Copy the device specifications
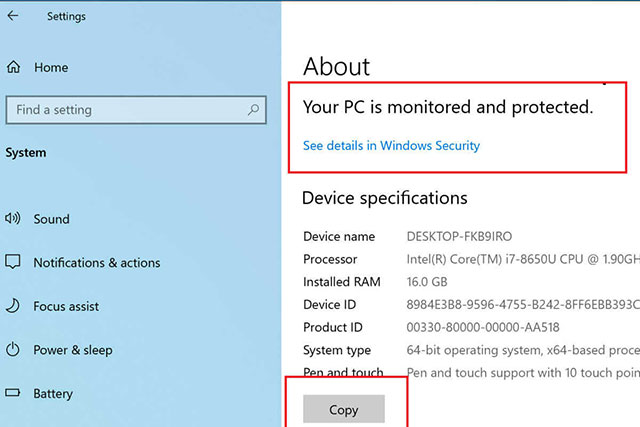This screenshot has width=640, height=427. pyautogui.click(x=344, y=409)
